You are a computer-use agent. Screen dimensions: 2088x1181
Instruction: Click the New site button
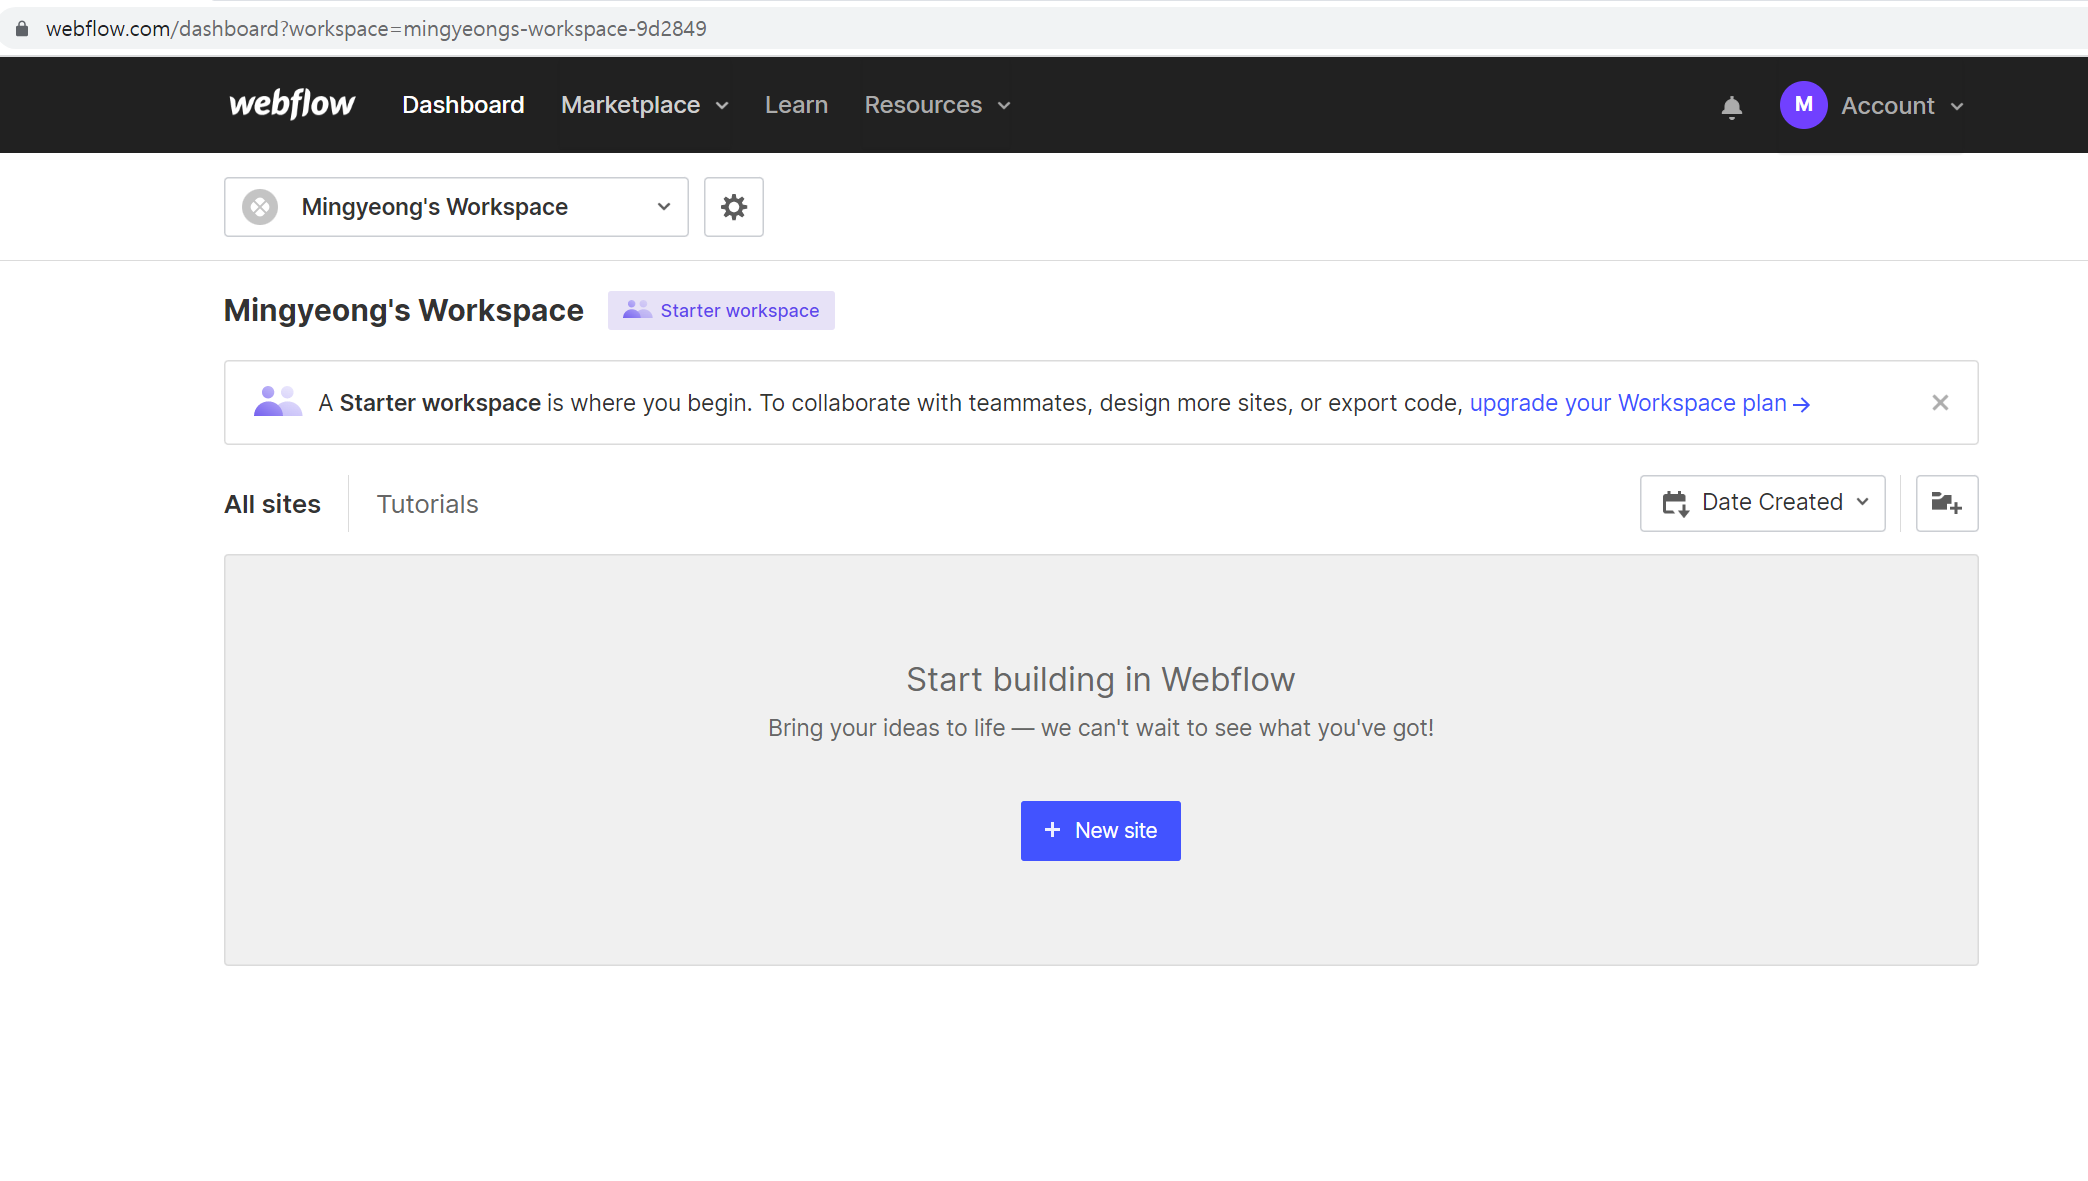(x=1100, y=831)
